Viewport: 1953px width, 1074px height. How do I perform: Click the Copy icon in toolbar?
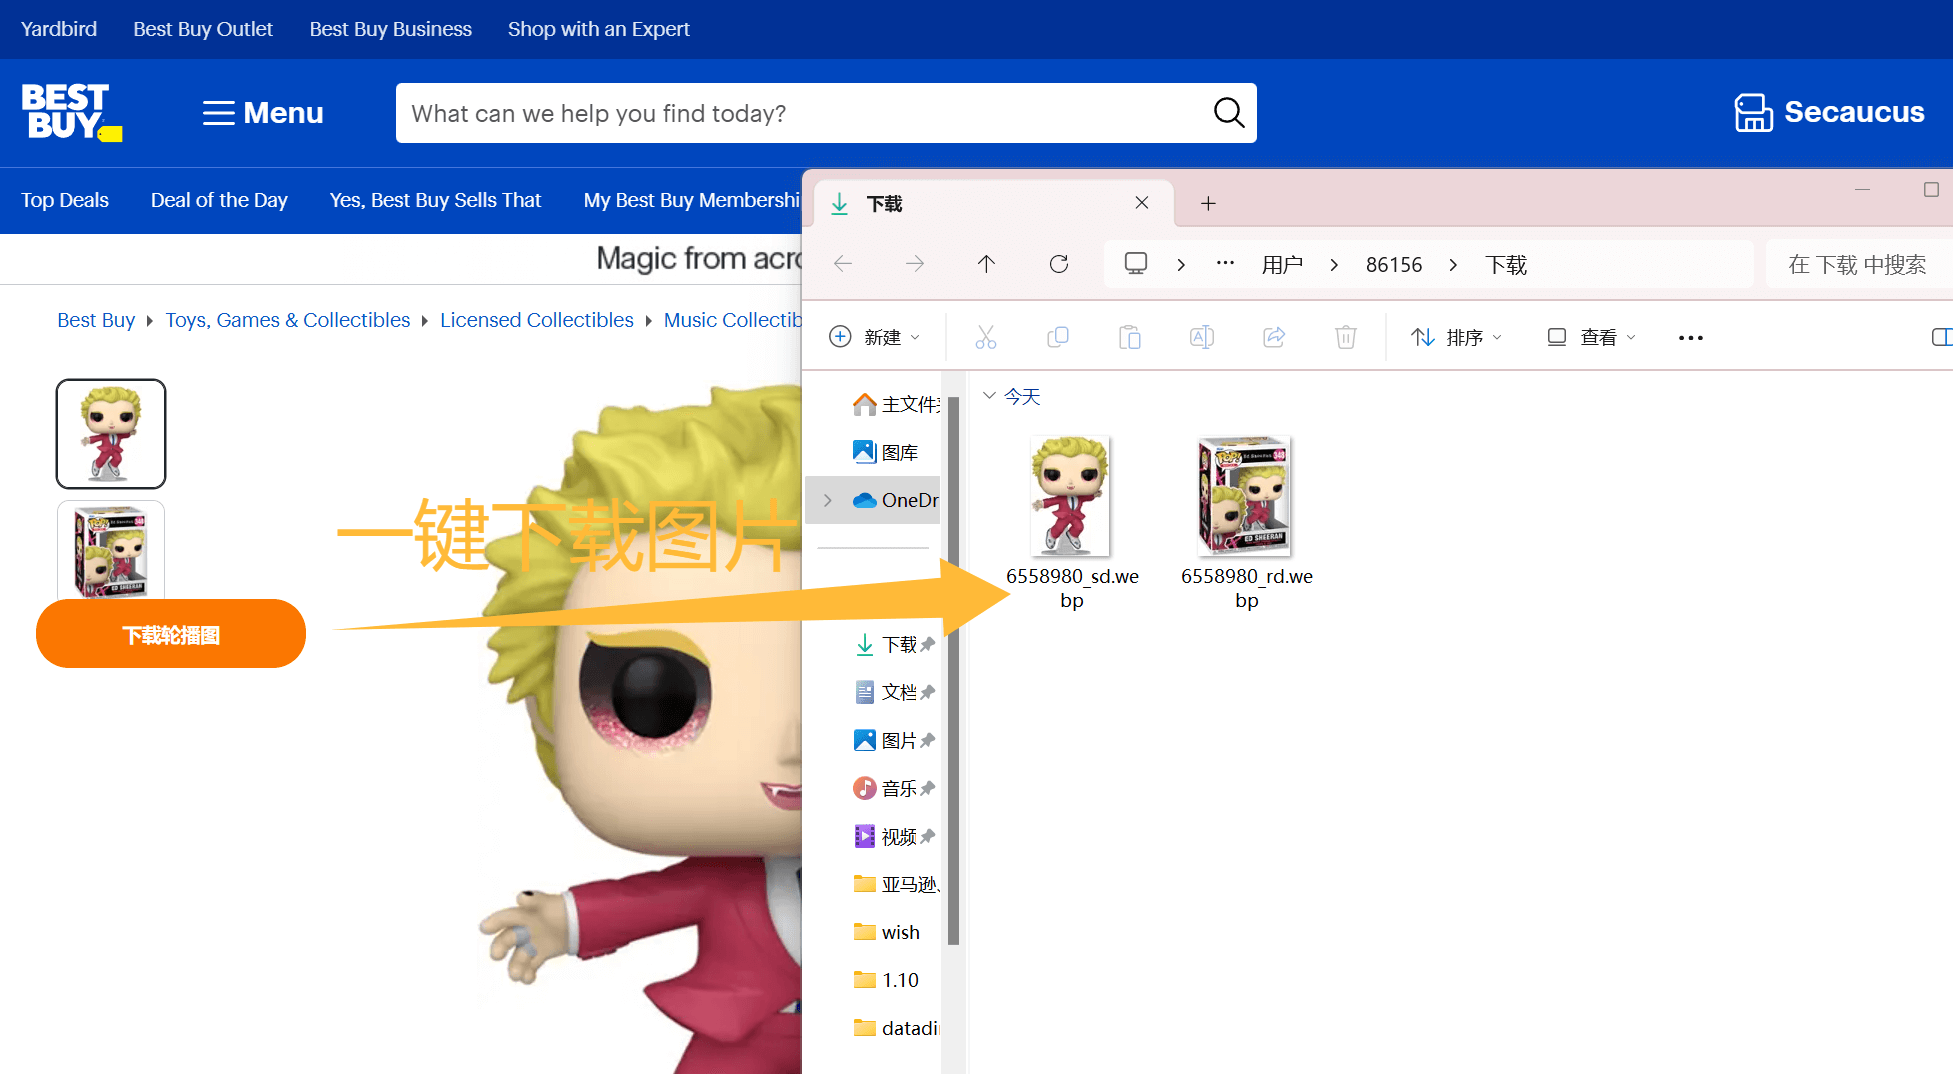1058,337
